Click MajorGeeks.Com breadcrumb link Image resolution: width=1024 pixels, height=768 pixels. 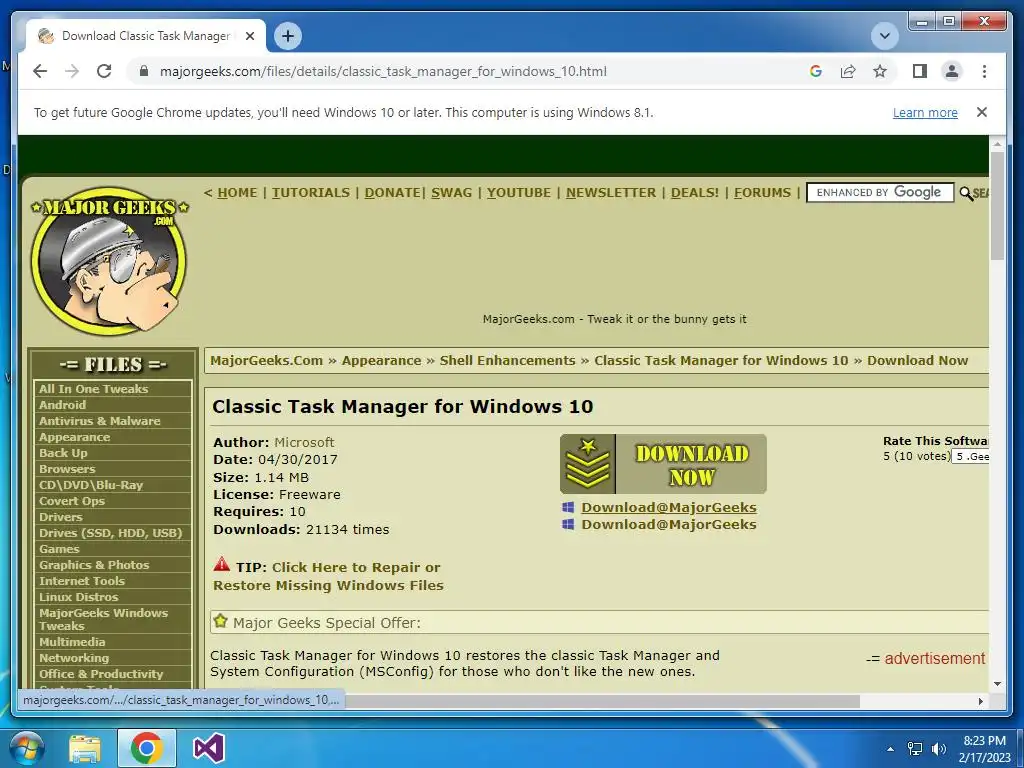pos(266,360)
